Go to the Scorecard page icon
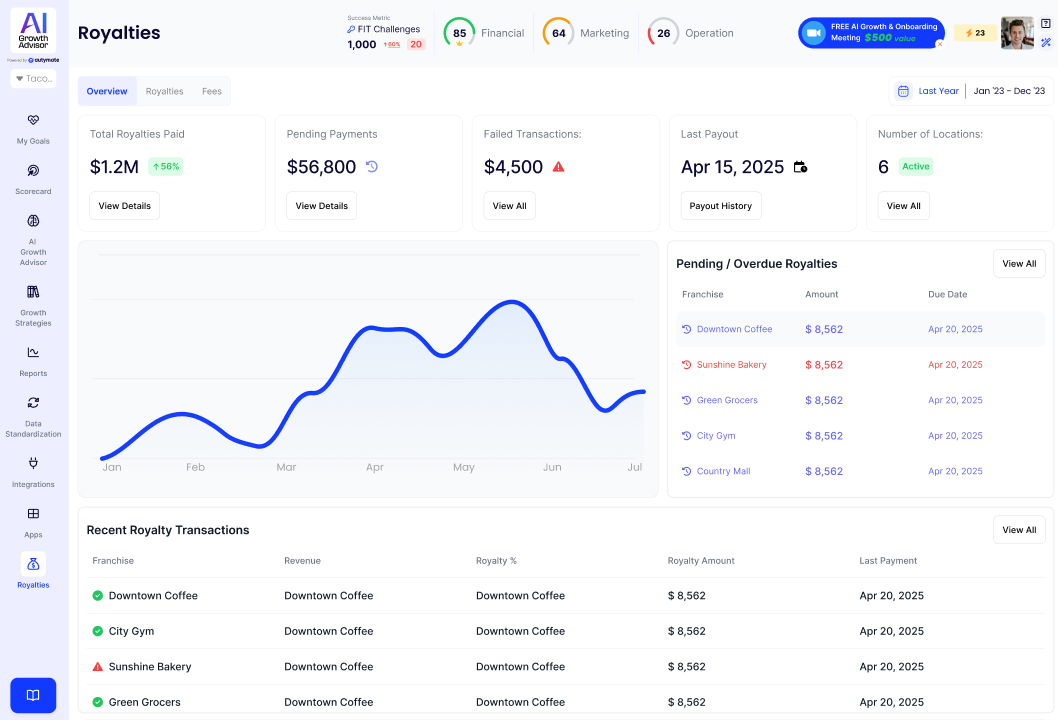Screen dimensions: 1058x720 (x=33, y=171)
